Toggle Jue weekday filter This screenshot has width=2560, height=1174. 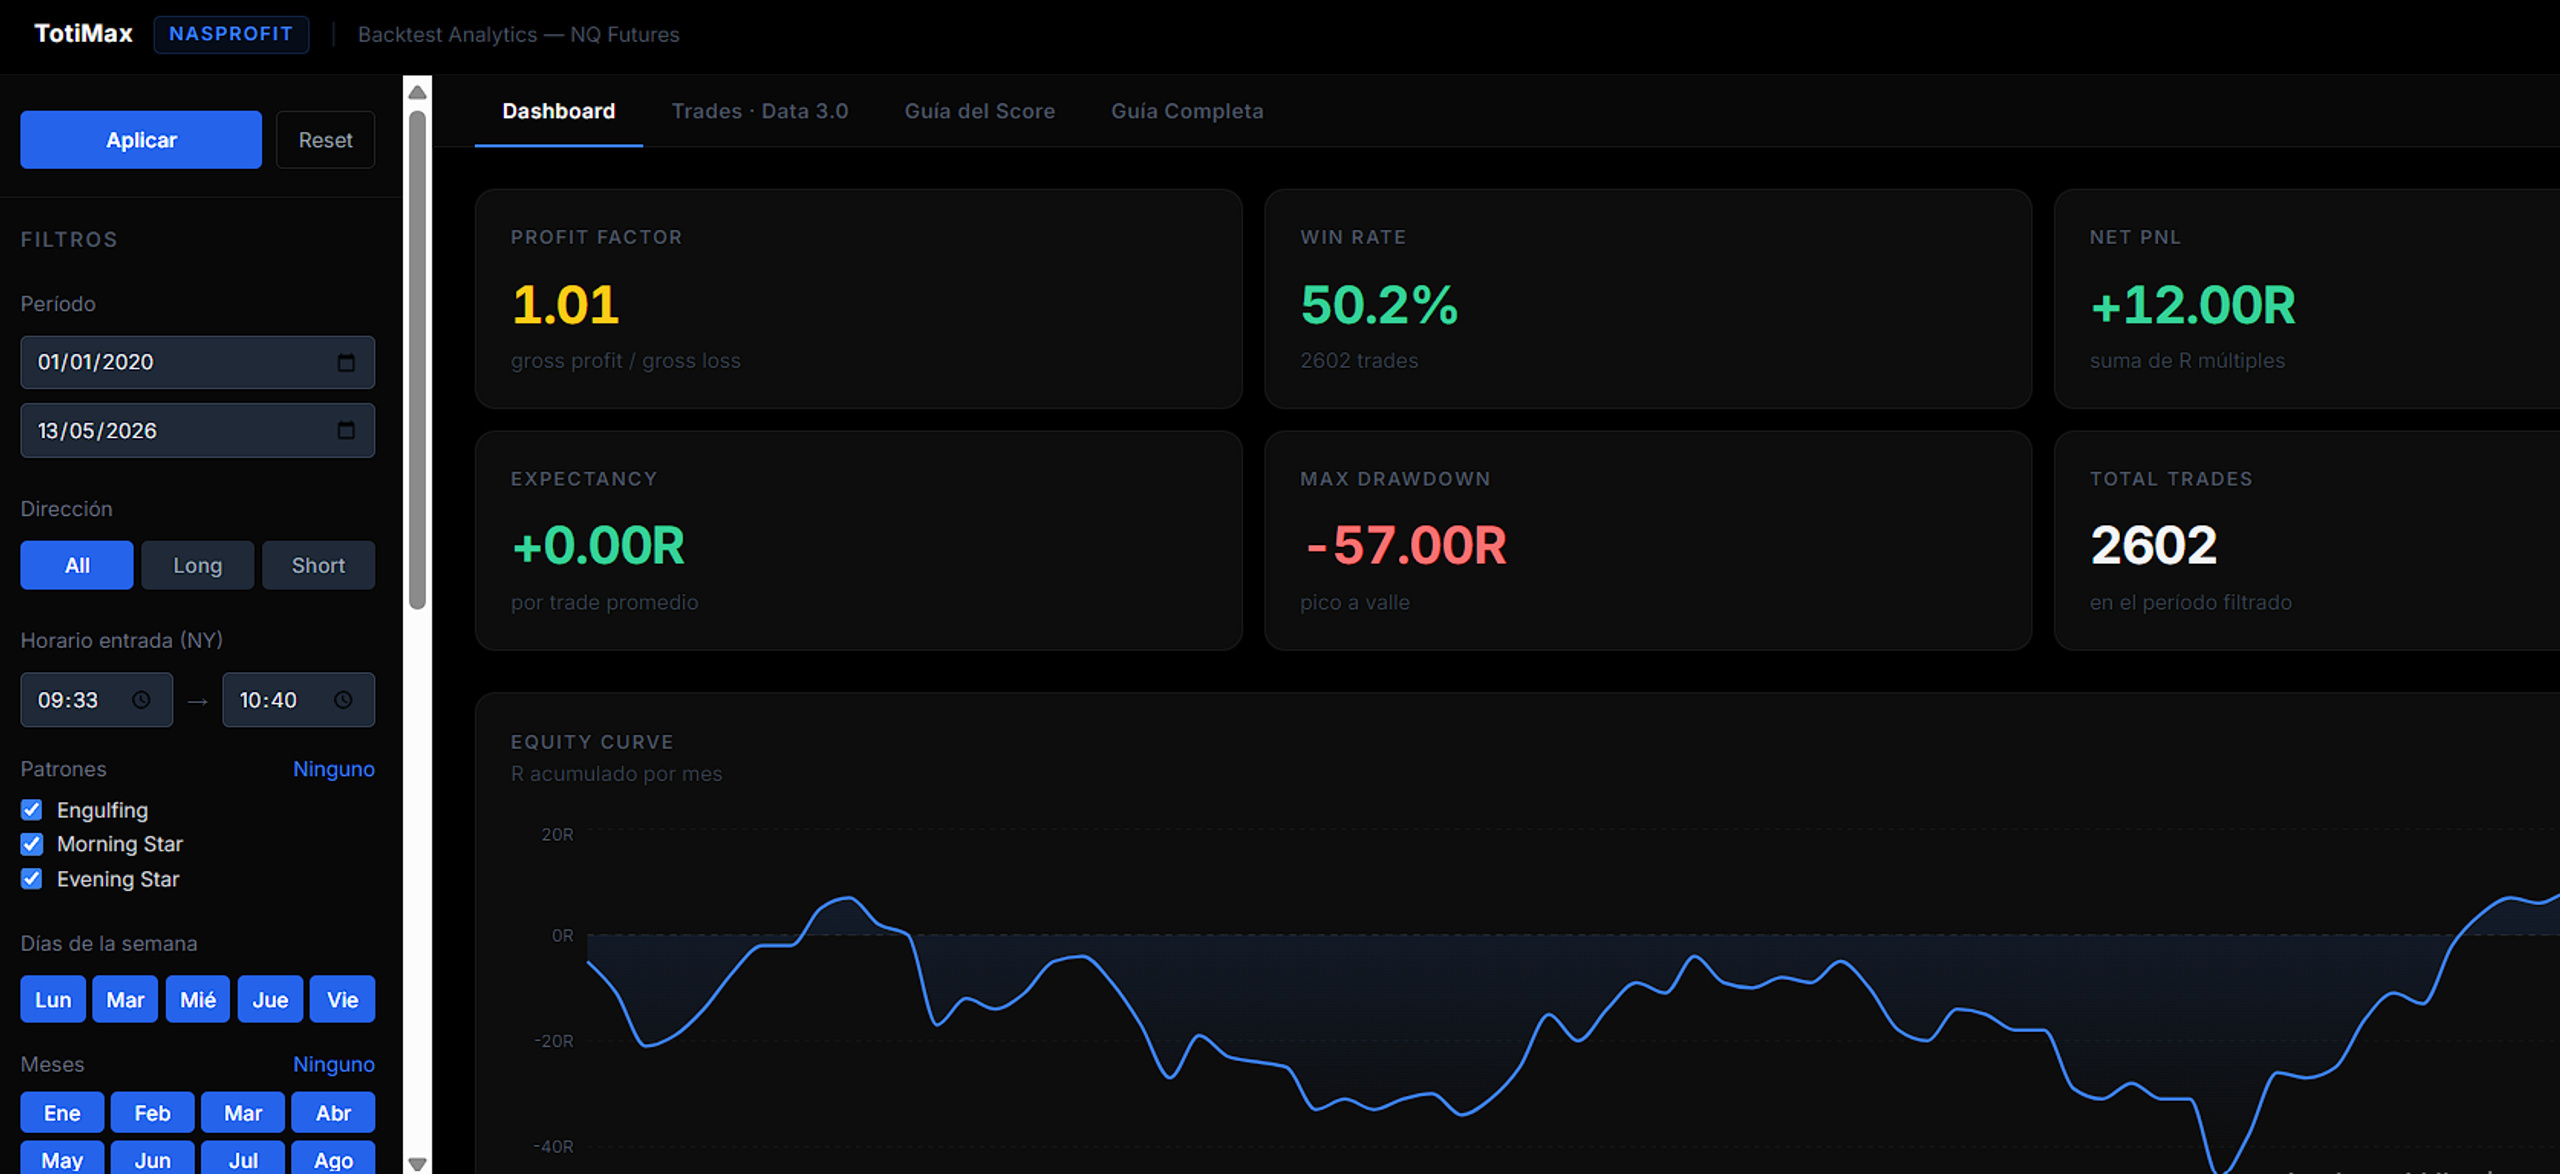(x=270, y=999)
